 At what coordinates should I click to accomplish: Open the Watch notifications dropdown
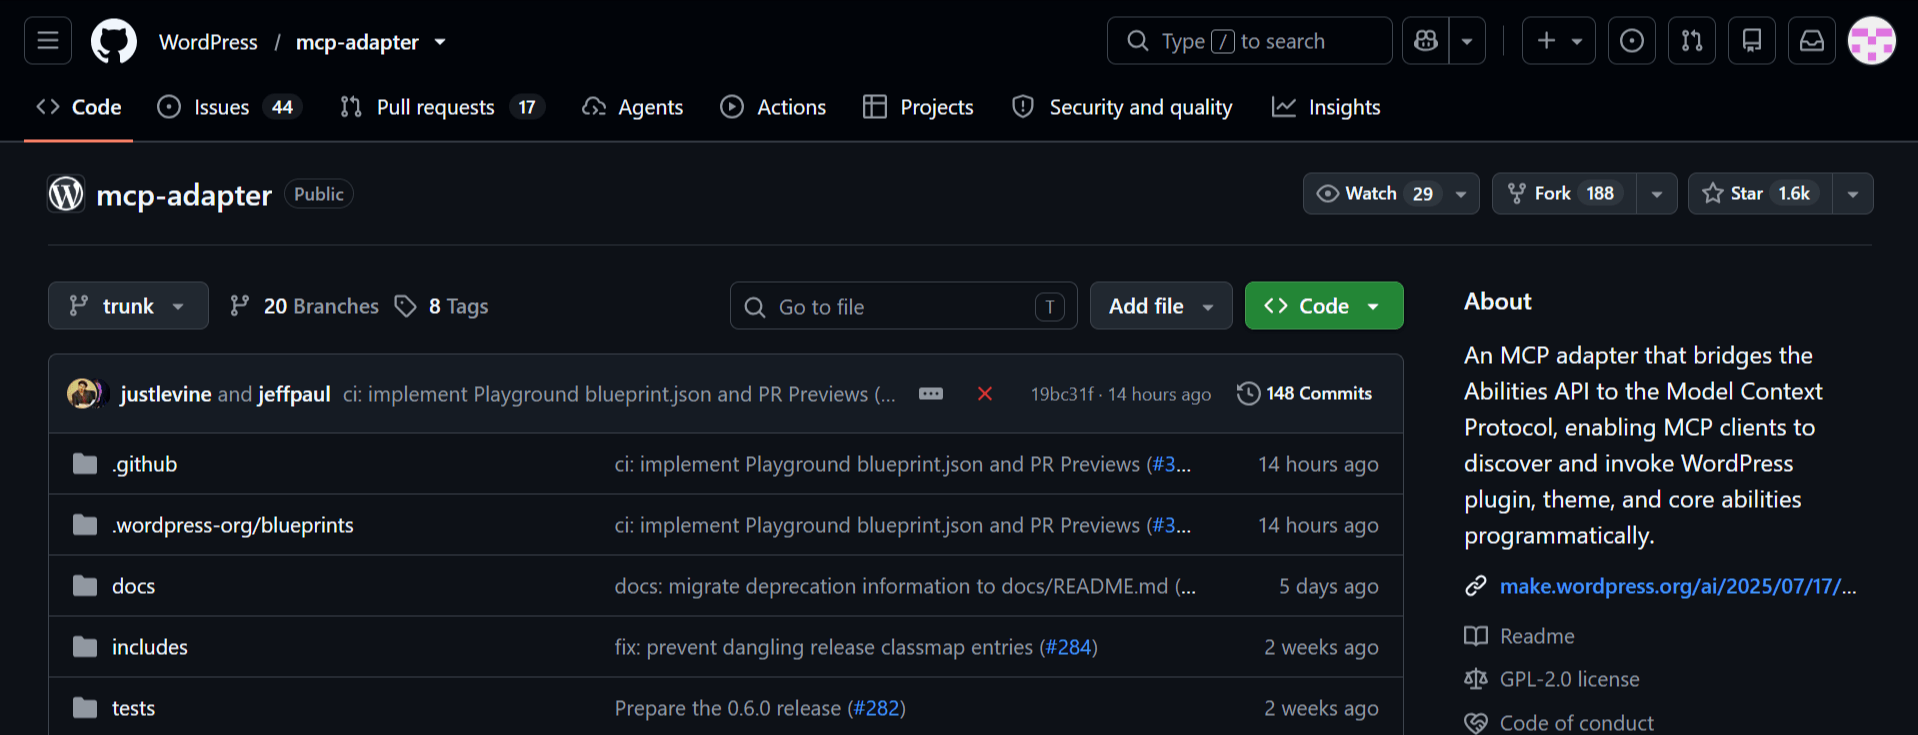tap(1391, 194)
